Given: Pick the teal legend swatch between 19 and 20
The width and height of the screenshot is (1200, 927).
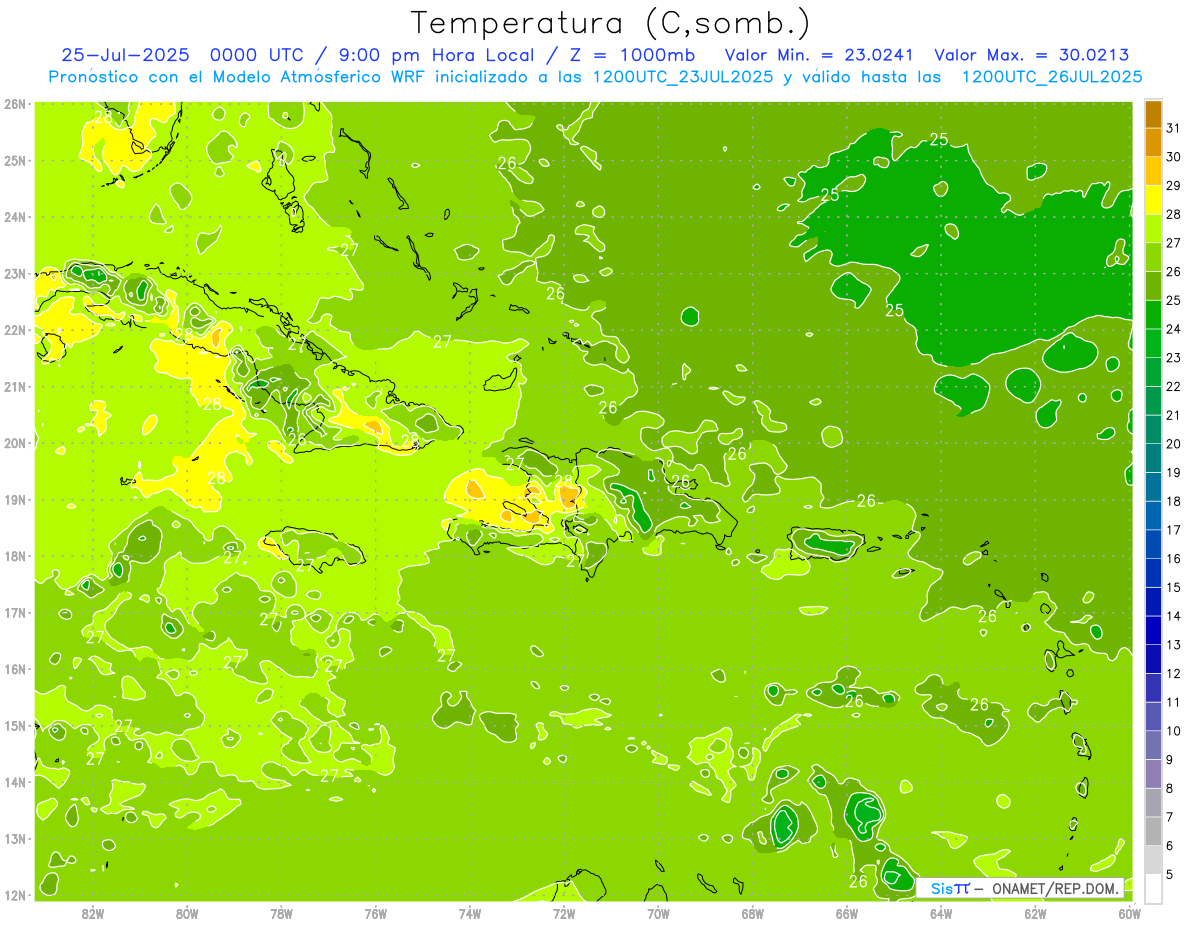Looking at the screenshot, I should [1153, 458].
